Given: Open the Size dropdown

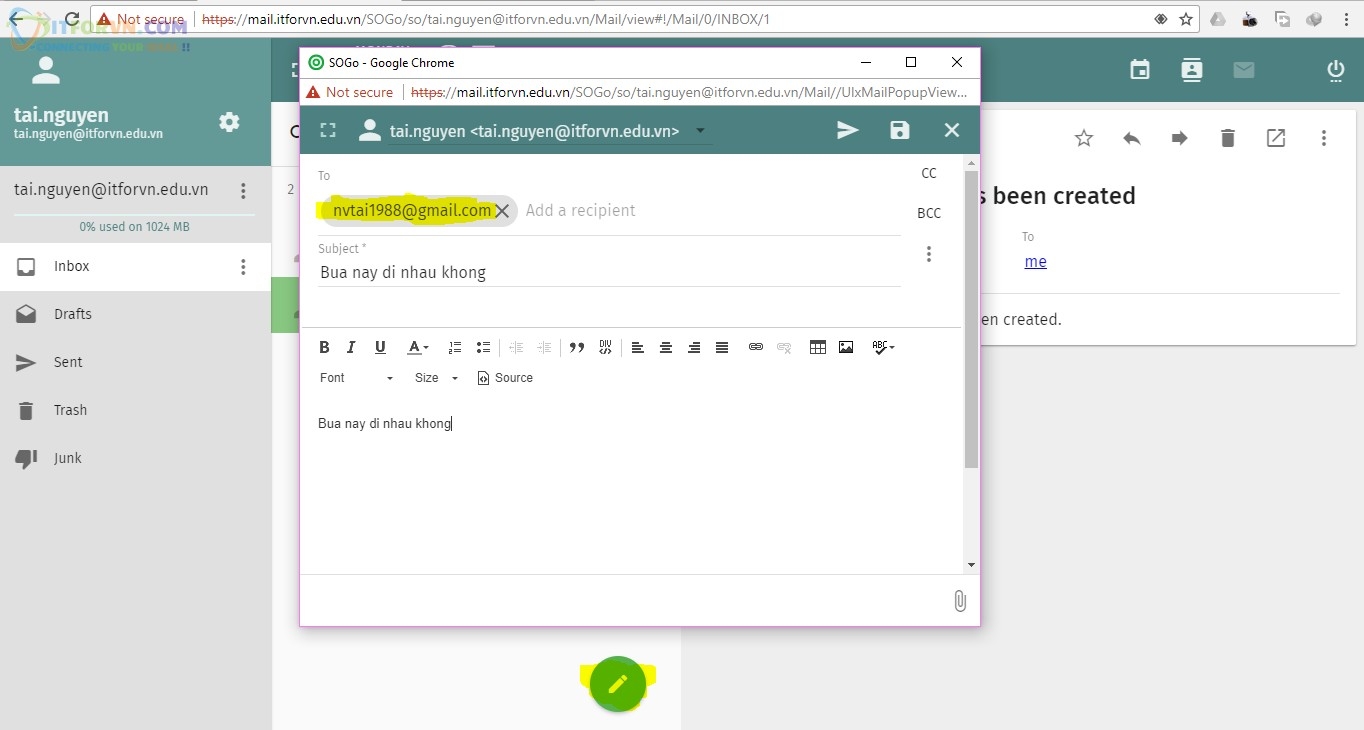Looking at the screenshot, I should [x=436, y=378].
